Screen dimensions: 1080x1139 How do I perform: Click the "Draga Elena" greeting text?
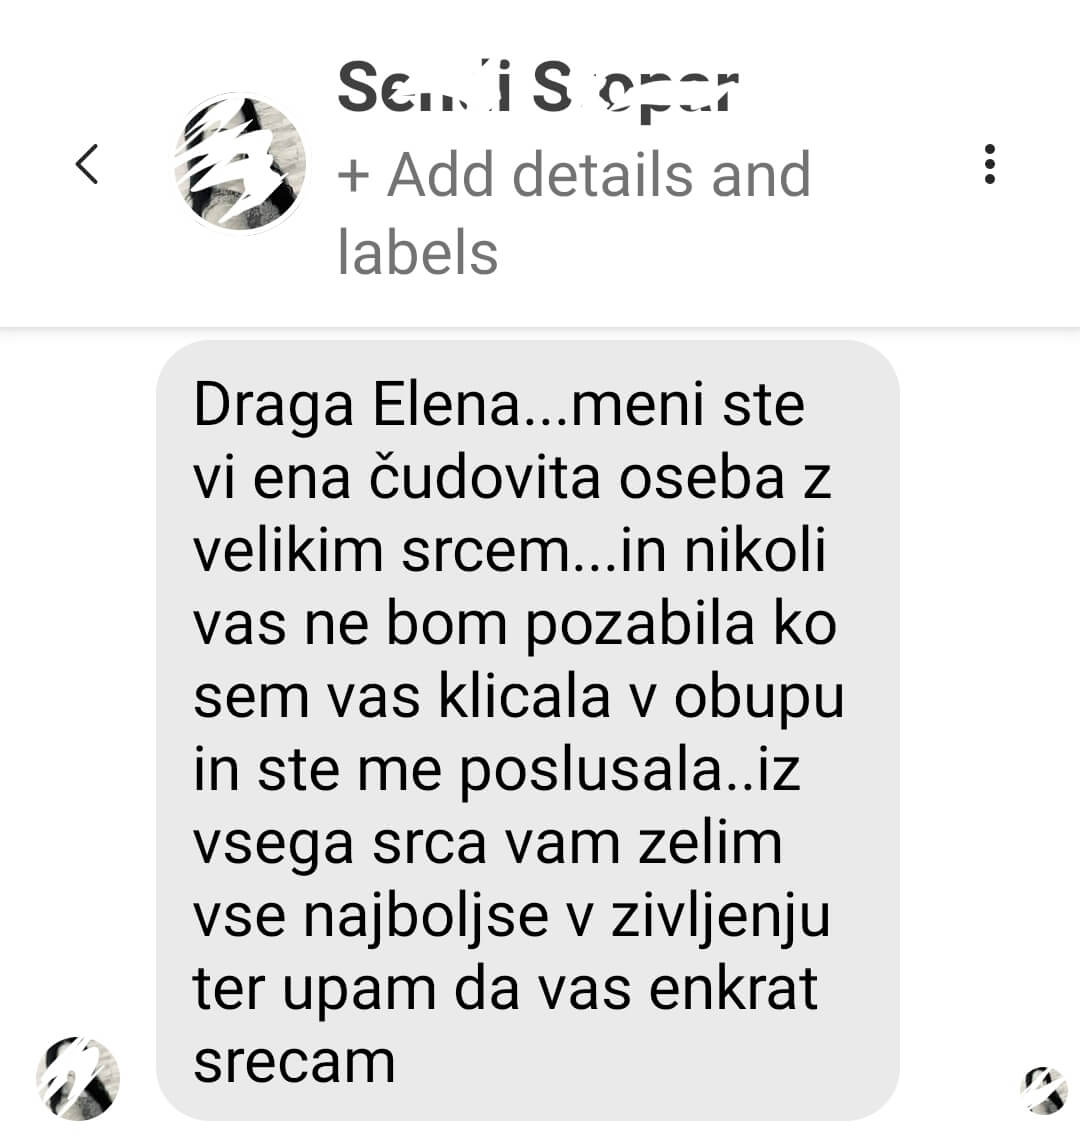[356, 406]
